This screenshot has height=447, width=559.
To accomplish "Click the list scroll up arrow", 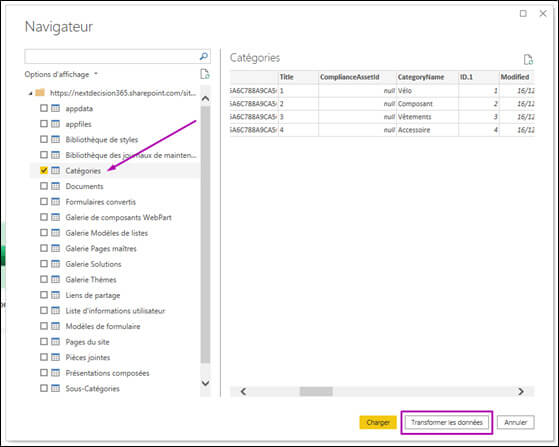I will (205, 99).
